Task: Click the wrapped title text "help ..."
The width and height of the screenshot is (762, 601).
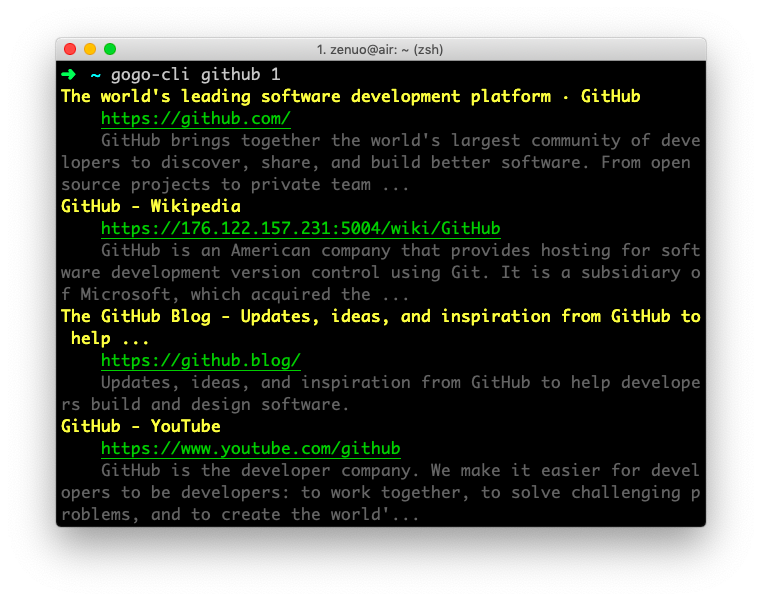Action: pyautogui.click(x=110, y=338)
